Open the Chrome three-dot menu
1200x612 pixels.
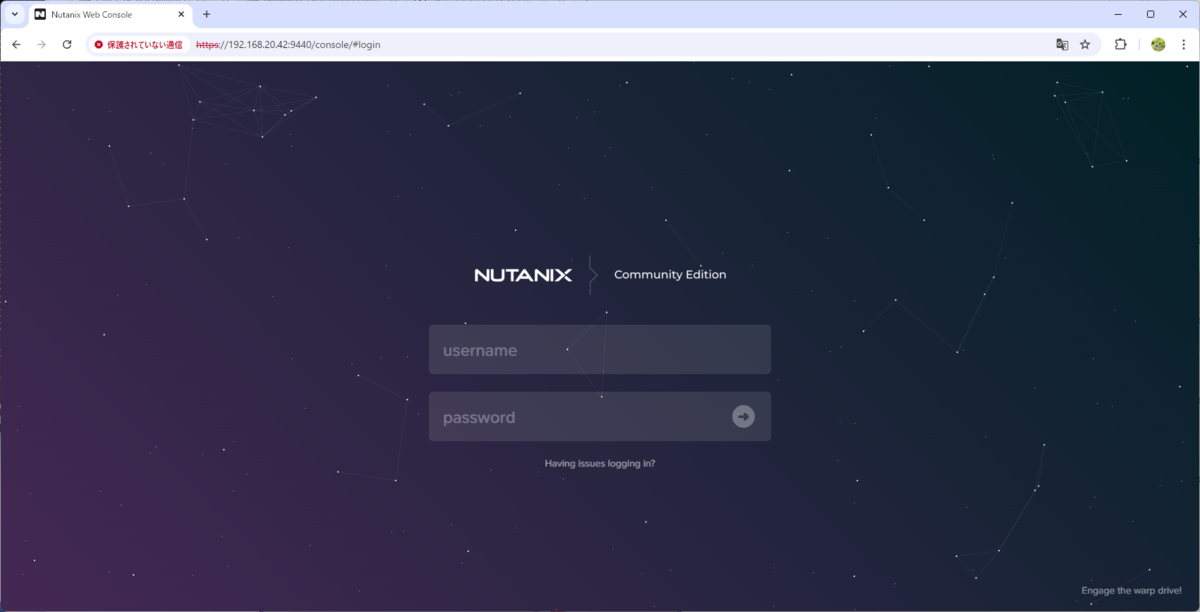tap(1184, 44)
